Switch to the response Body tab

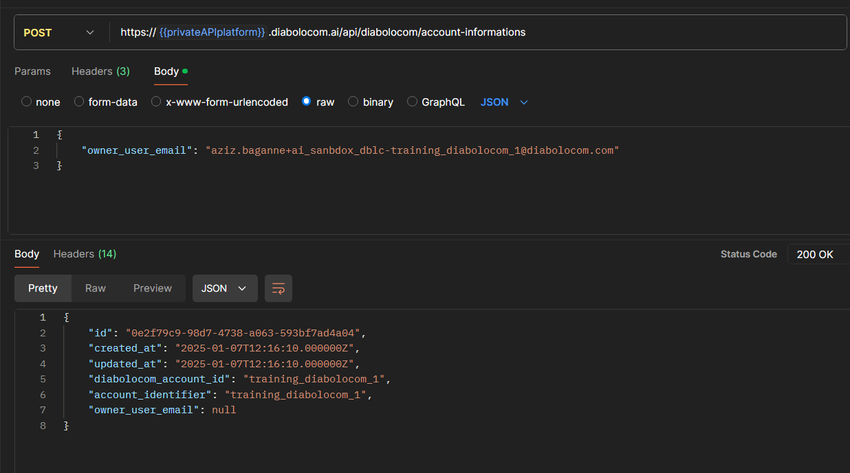pyautogui.click(x=27, y=254)
